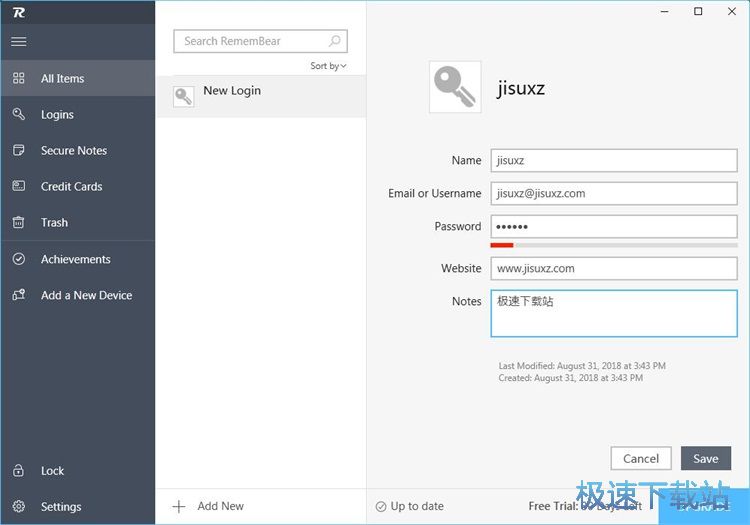Click the Add New plus icon

(179, 506)
